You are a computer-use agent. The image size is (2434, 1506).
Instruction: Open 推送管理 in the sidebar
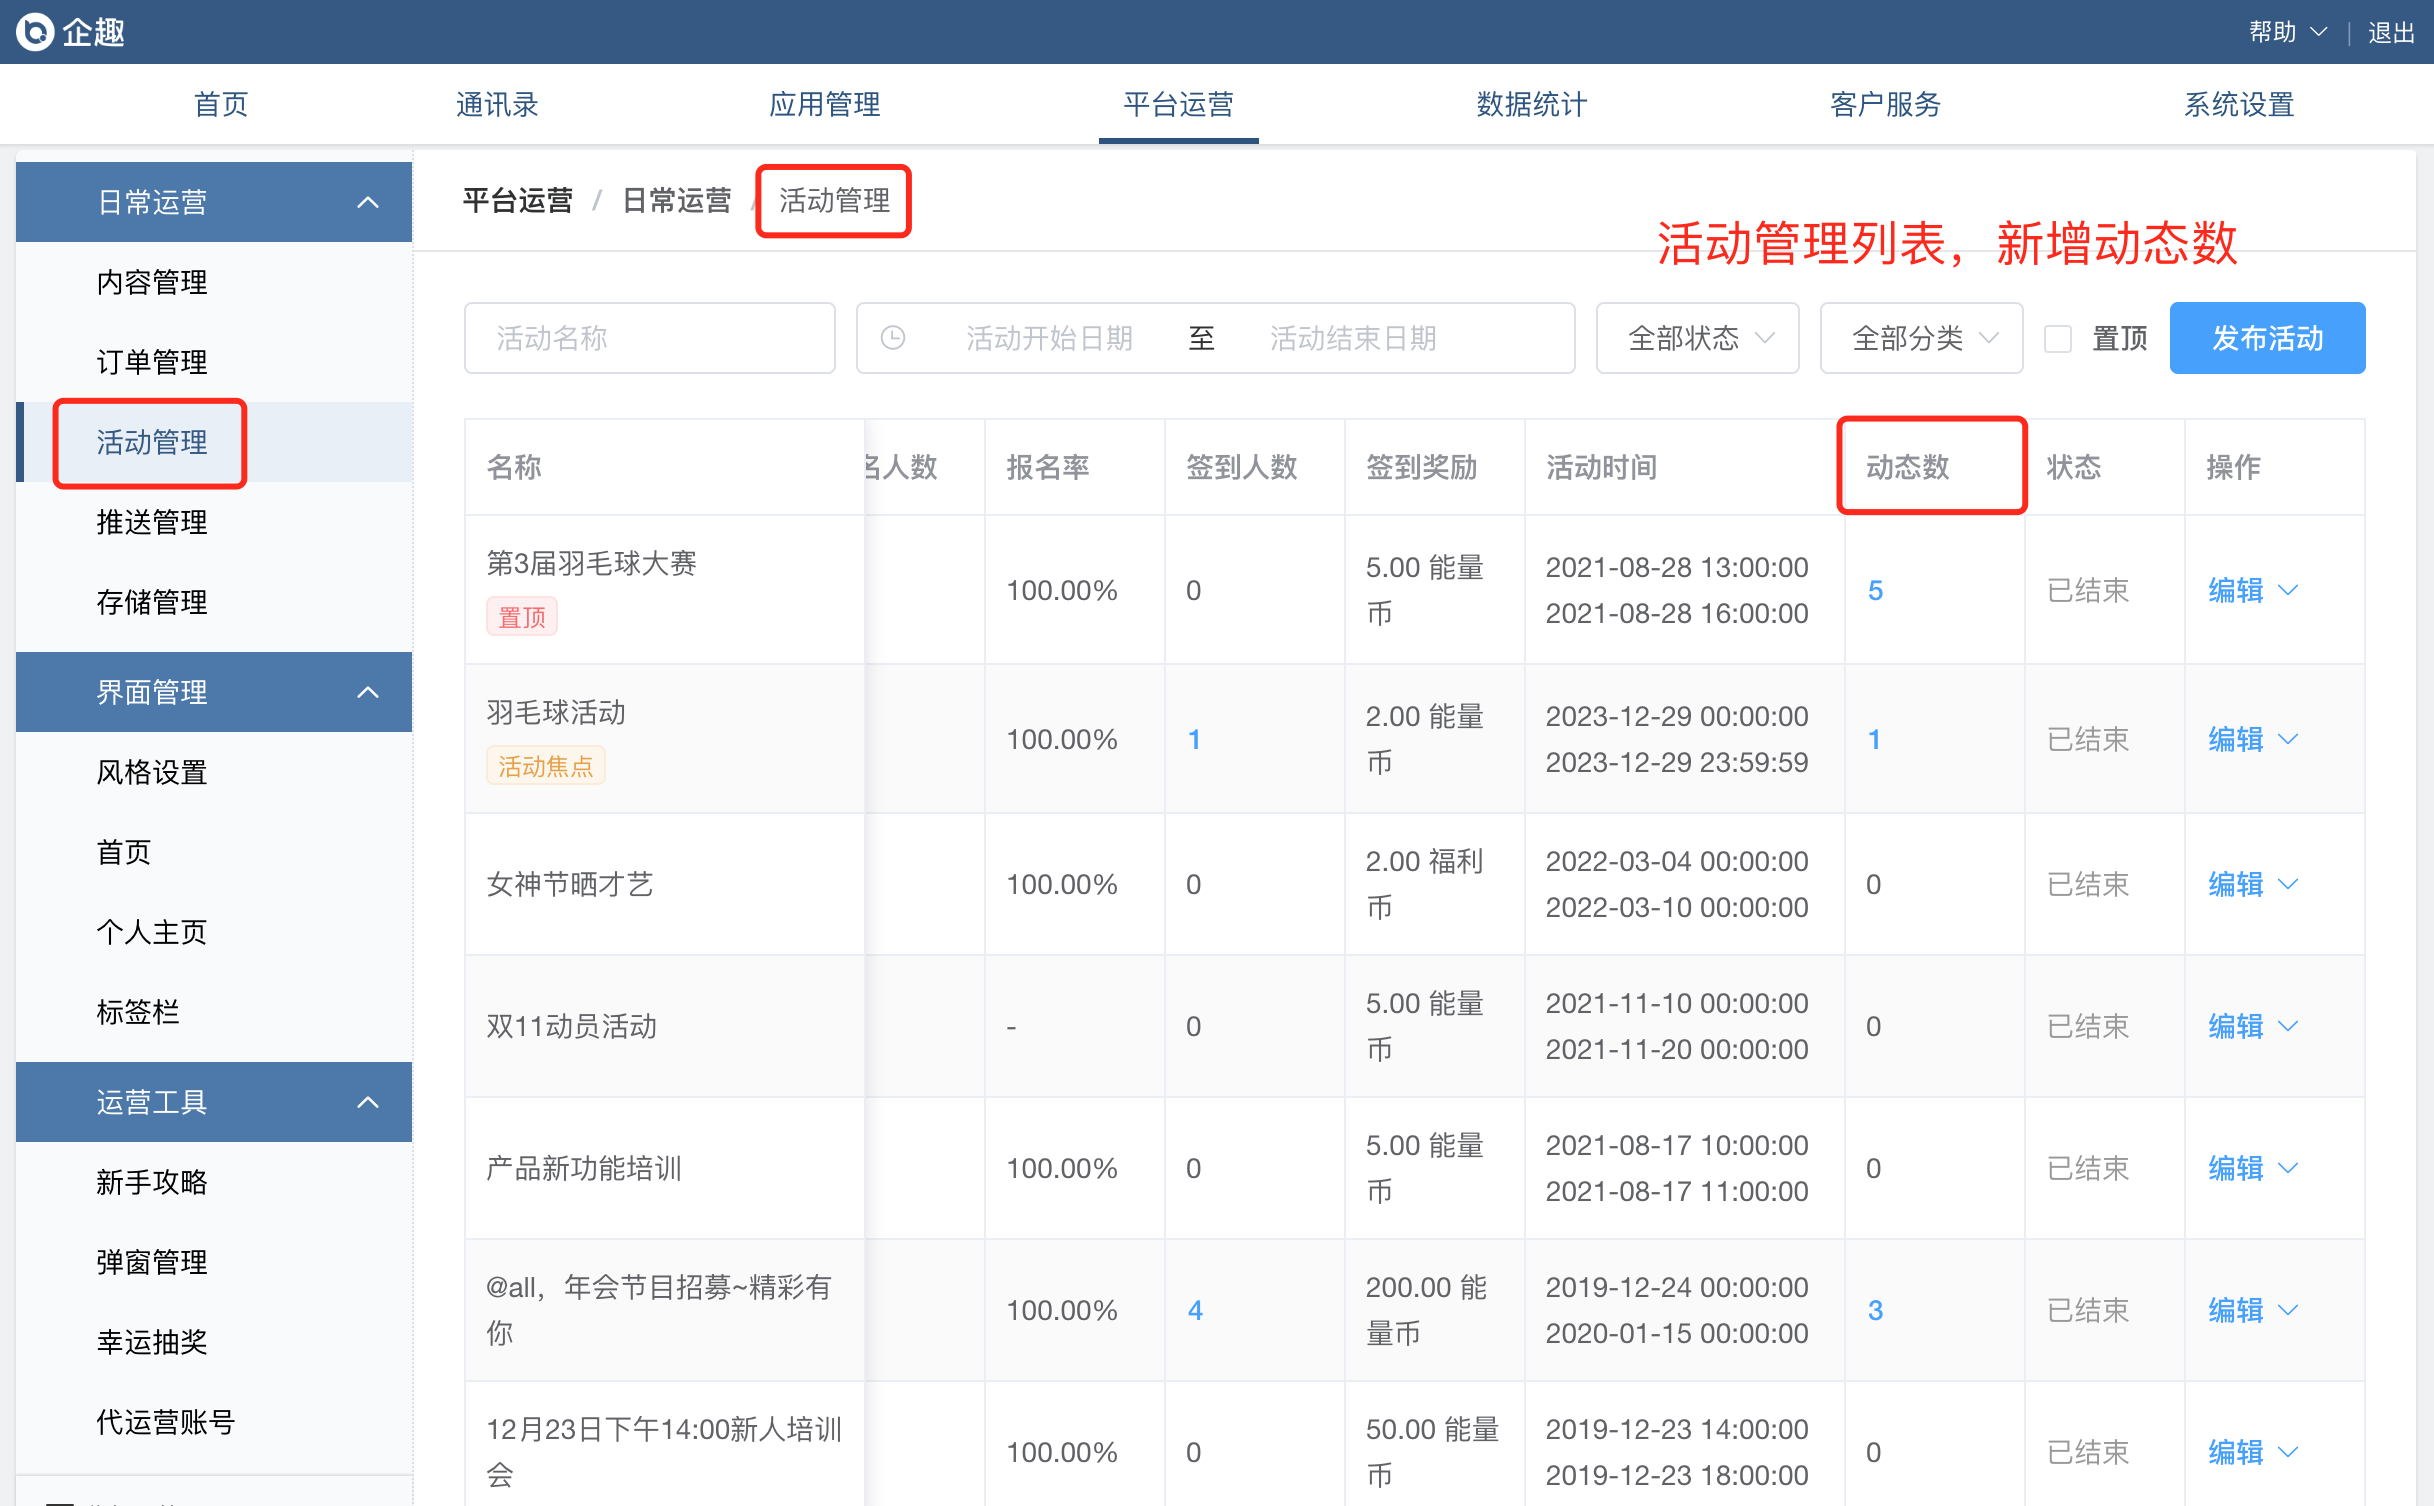tap(152, 522)
